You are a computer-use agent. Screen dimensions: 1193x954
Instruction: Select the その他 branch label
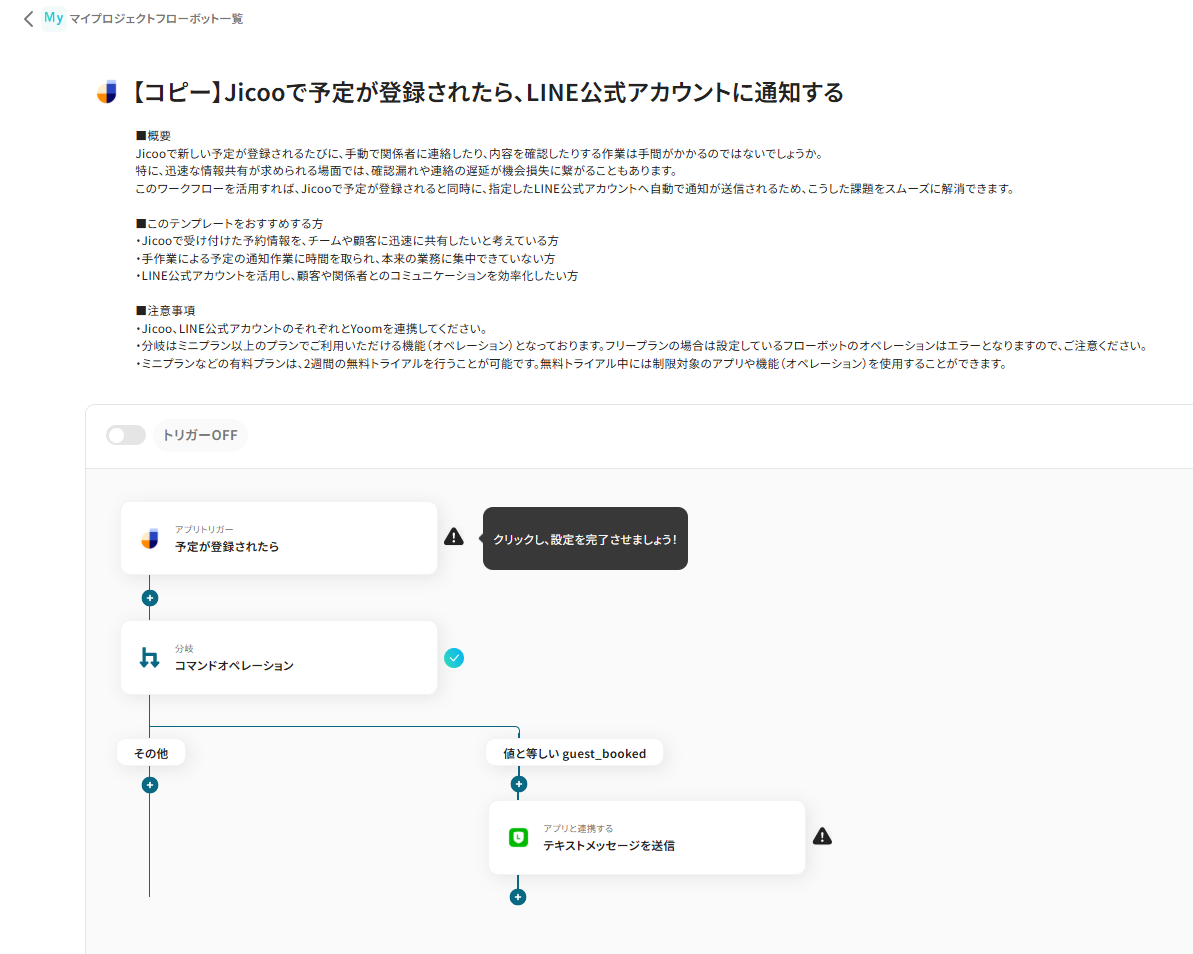pyautogui.click(x=151, y=753)
